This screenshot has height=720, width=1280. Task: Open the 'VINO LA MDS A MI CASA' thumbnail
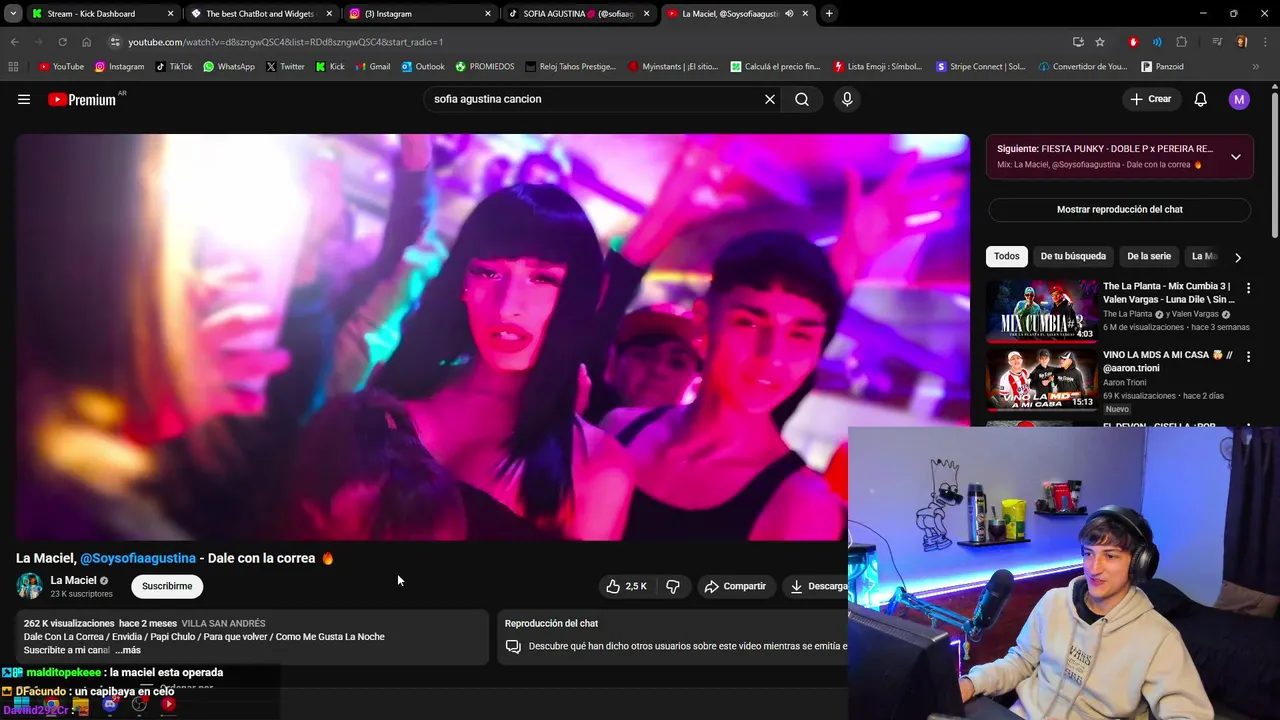coord(1042,379)
